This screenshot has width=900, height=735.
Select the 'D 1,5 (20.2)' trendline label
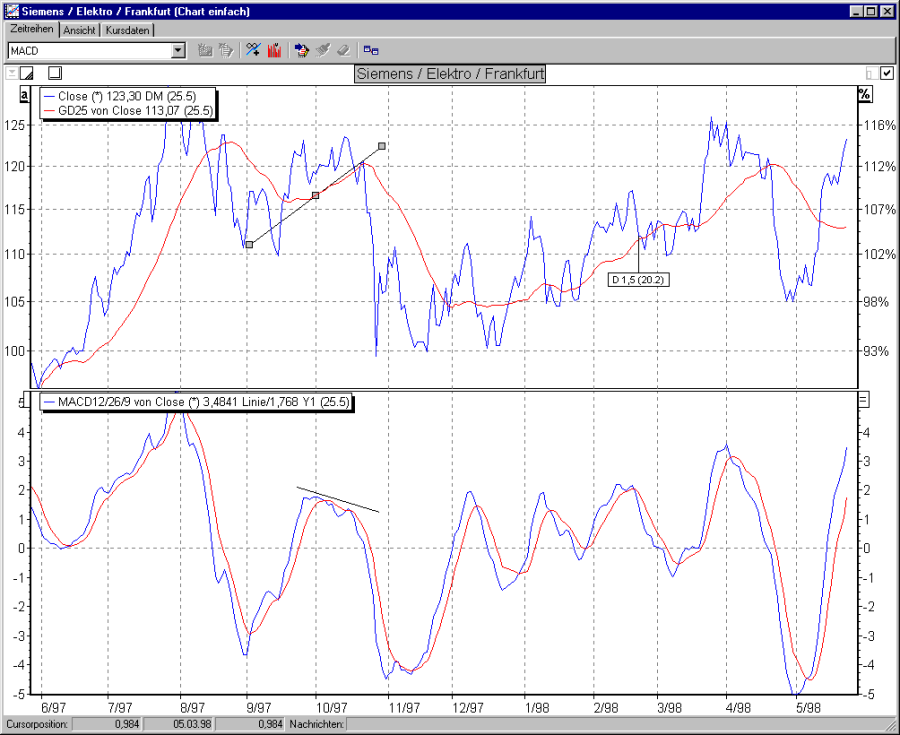(x=639, y=280)
